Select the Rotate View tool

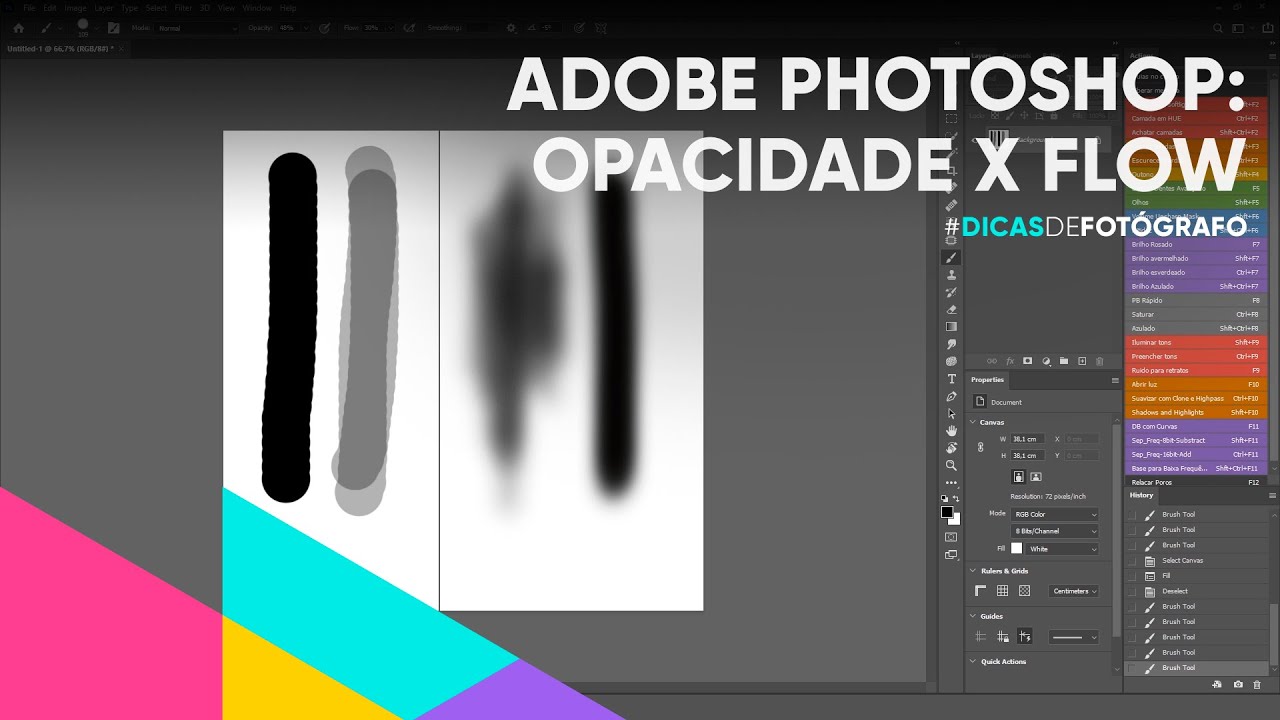pos(951,447)
